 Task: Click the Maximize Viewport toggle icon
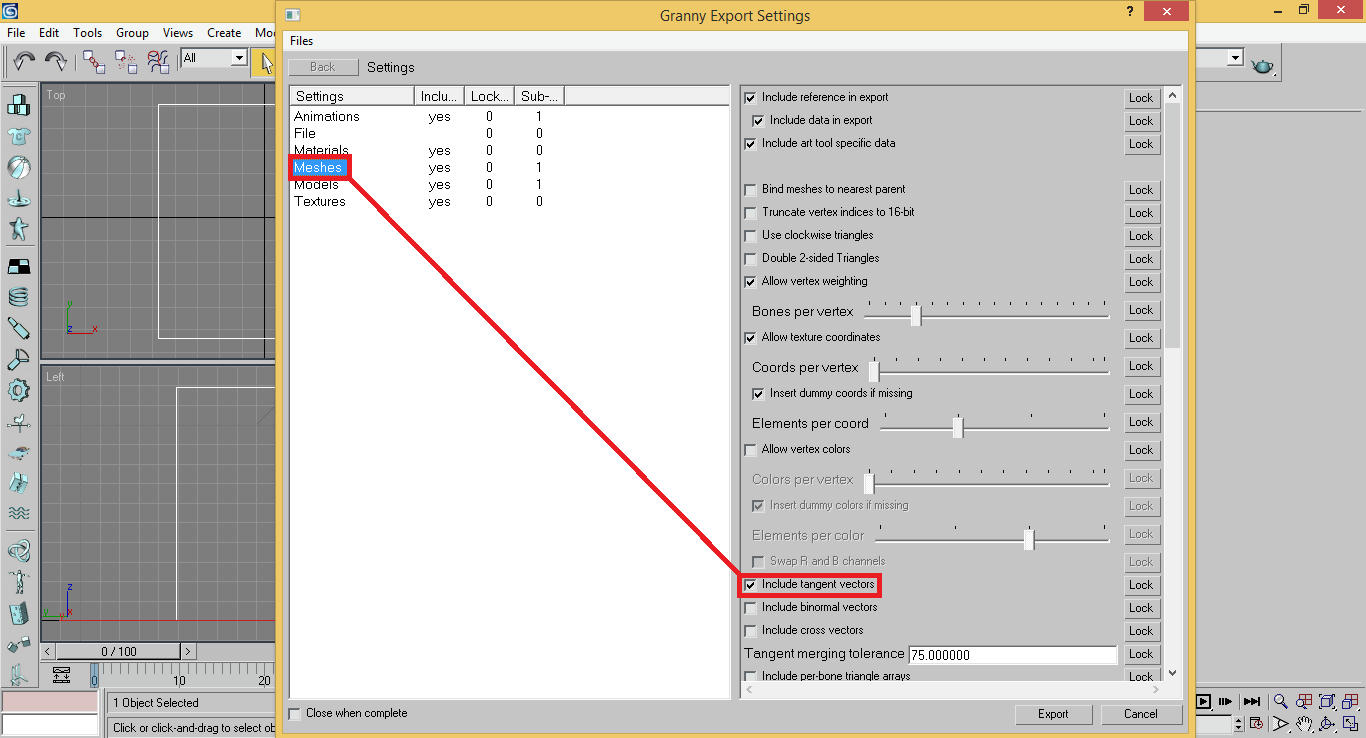[x=1351, y=724]
